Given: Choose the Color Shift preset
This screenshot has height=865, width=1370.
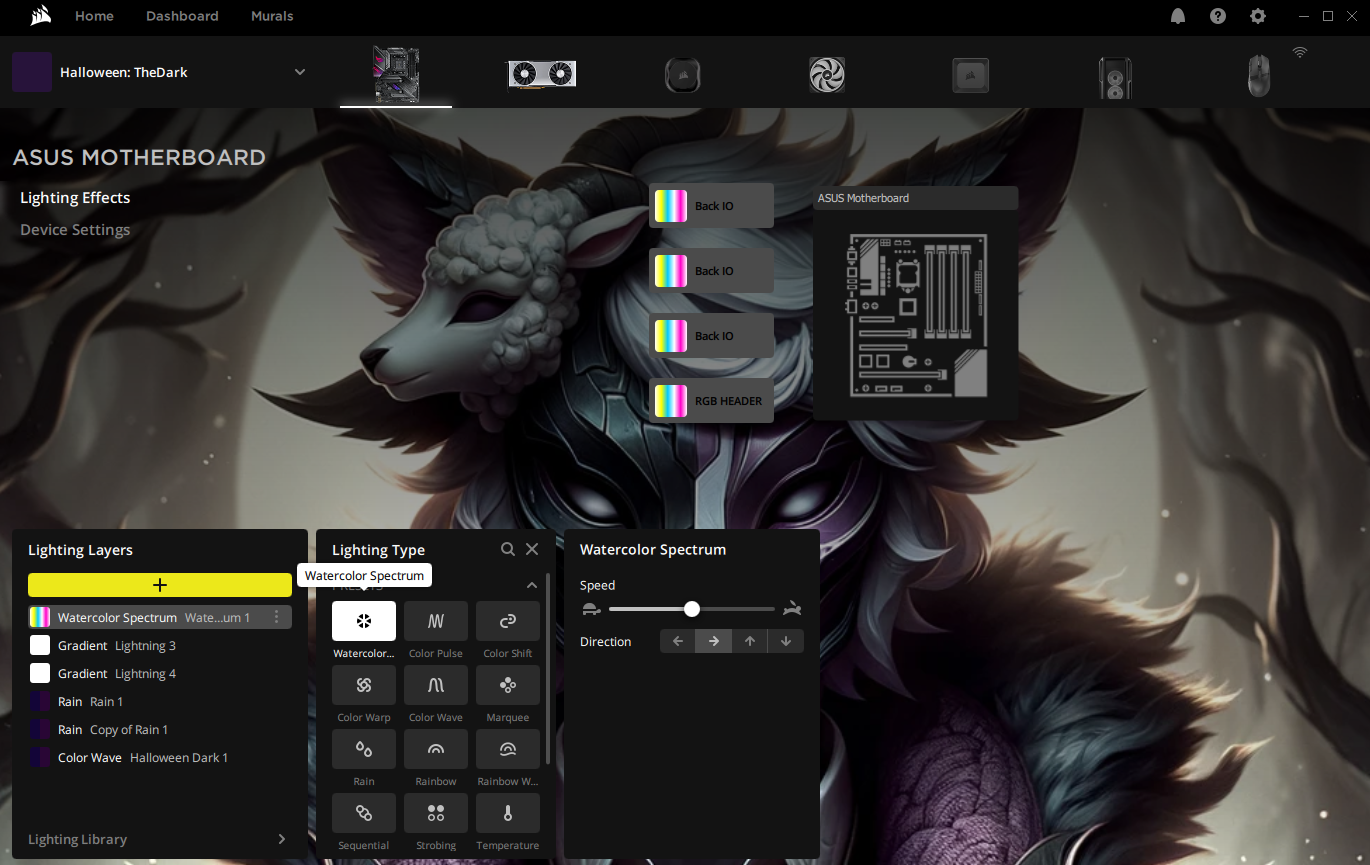Looking at the screenshot, I should 508,621.
